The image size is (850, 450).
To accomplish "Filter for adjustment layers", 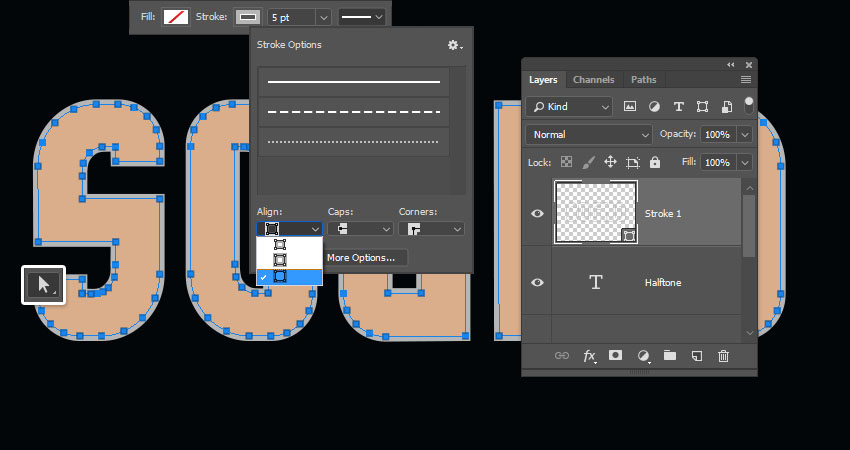I will pyautogui.click(x=654, y=107).
